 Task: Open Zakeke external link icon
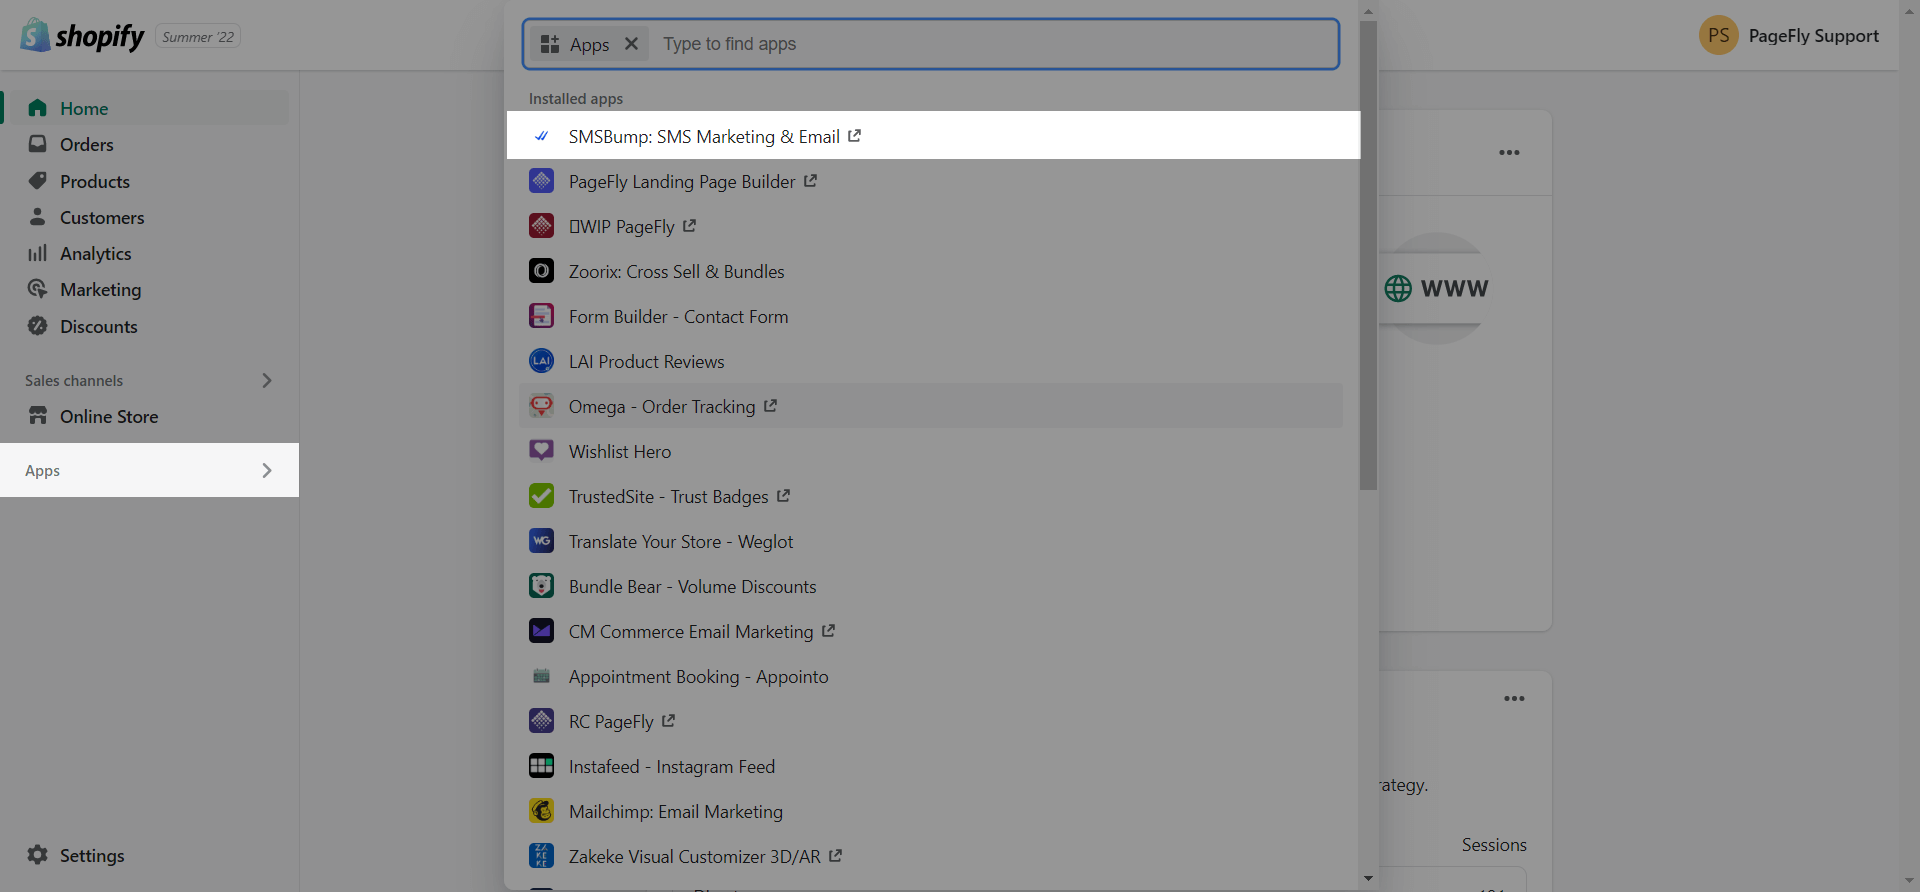(x=835, y=856)
